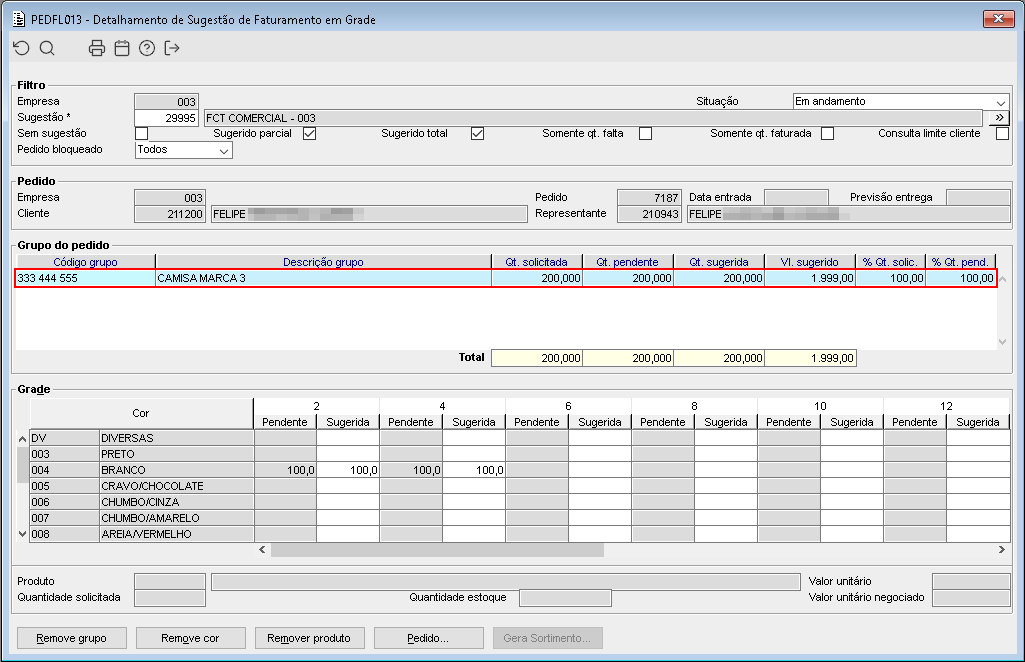Click the double-arrow button beside Sugestão
Image resolution: width=1025 pixels, height=662 pixels.
click(998, 118)
